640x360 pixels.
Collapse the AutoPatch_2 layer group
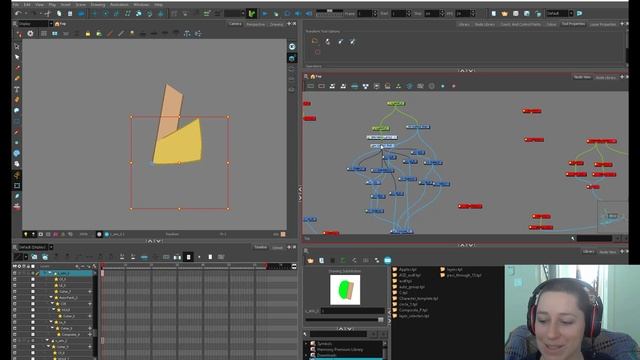51,298
